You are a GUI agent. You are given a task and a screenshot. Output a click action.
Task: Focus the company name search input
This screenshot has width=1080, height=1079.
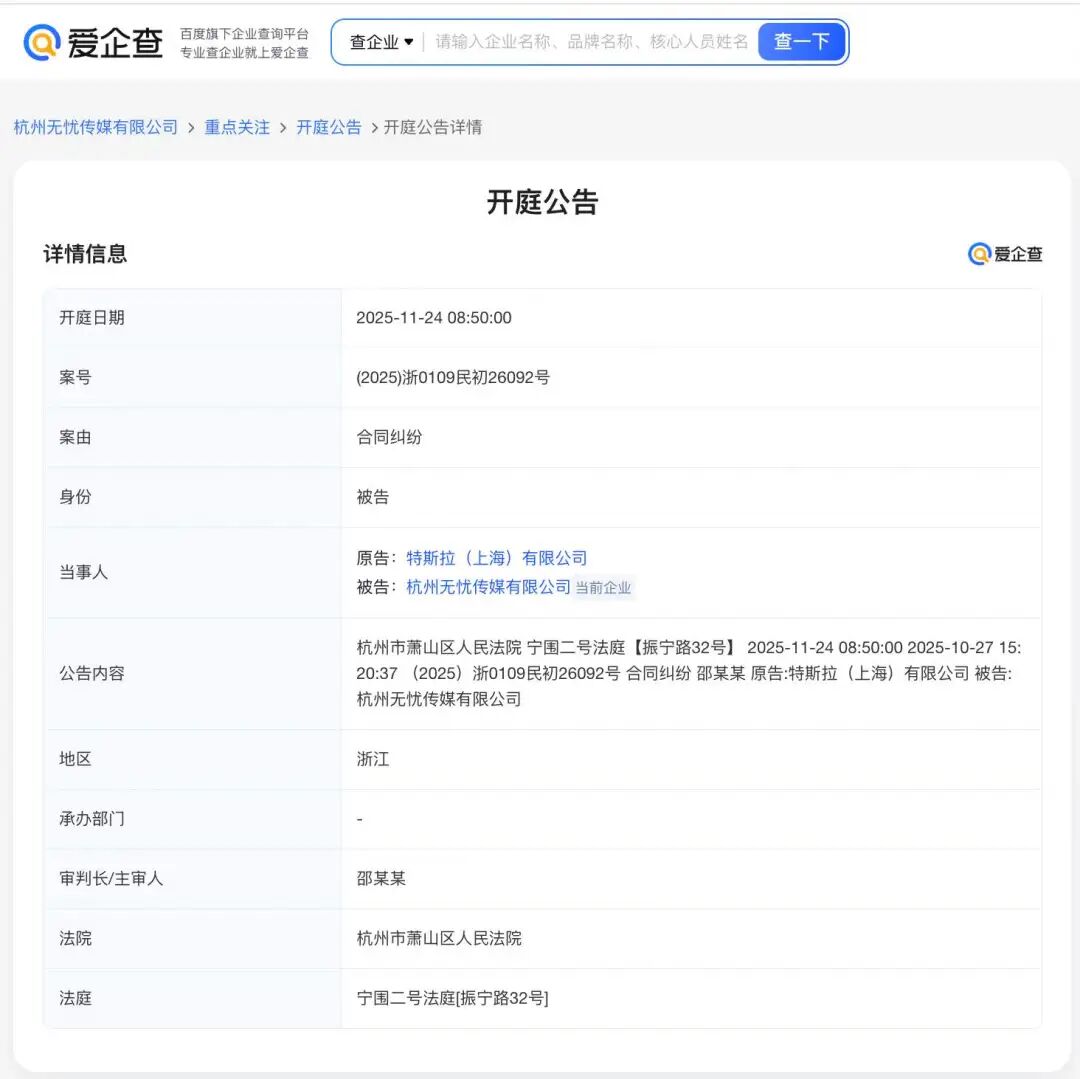[590, 42]
